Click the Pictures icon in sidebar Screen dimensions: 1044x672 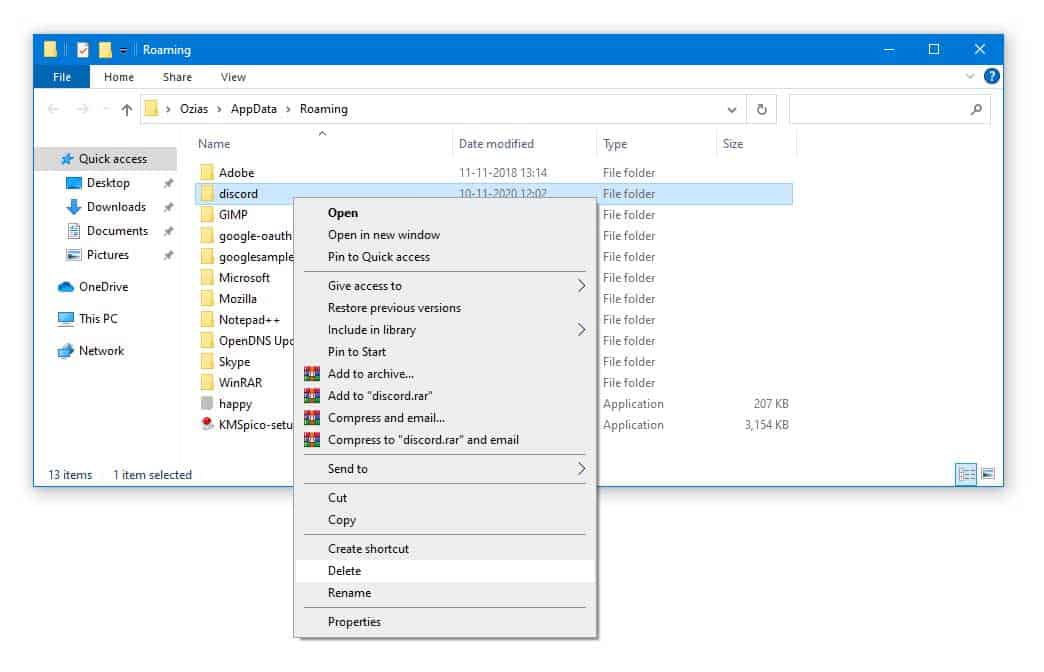(x=73, y=255)
